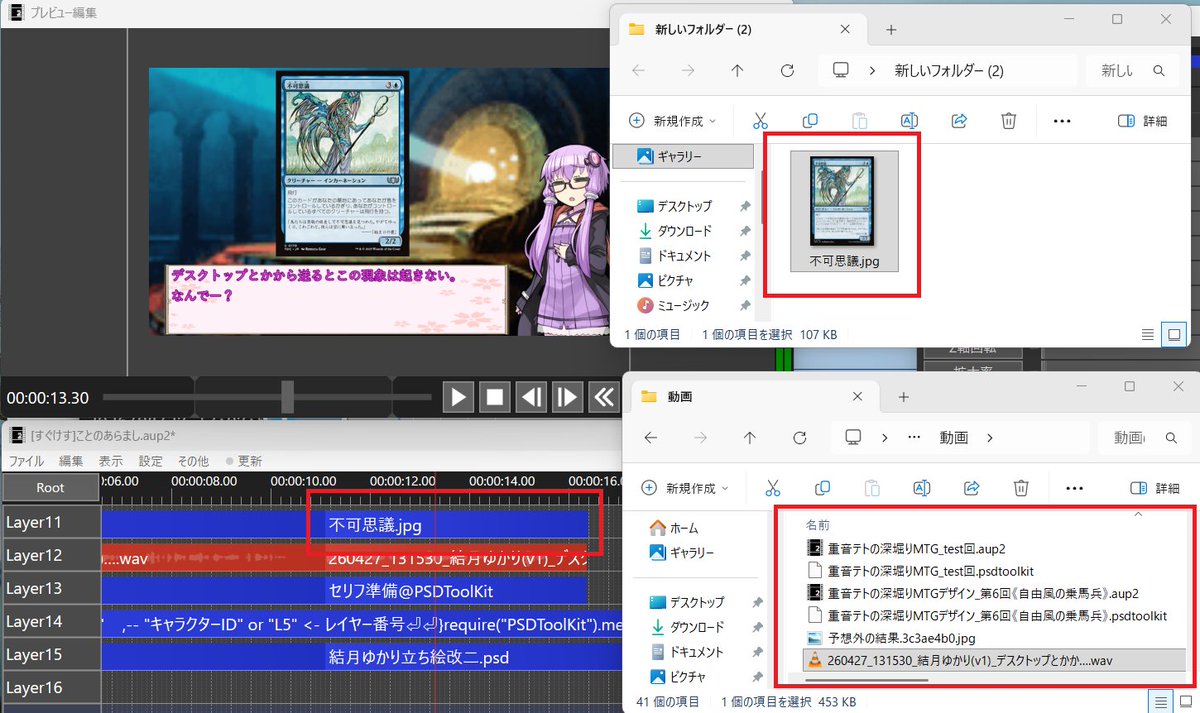Click the copy icon in 動画 window
This screenshot has height=713, width=1200.
coord(822,488)
